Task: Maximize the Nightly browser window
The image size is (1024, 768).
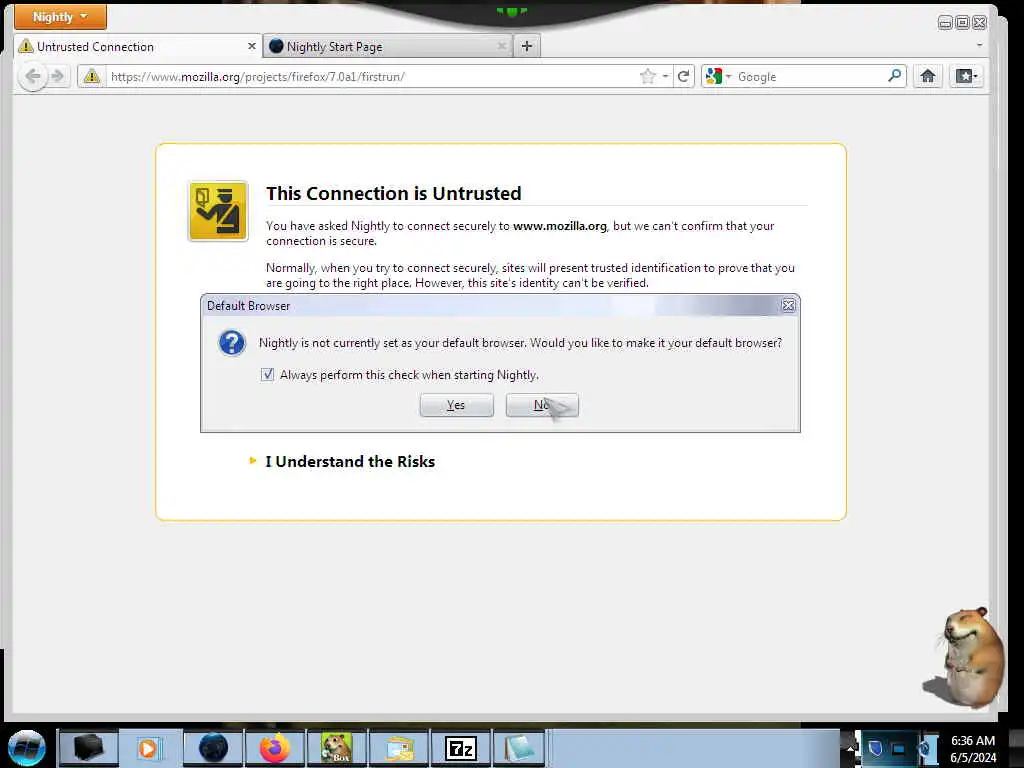Action: pyautogui.click(x=962, y=23)
